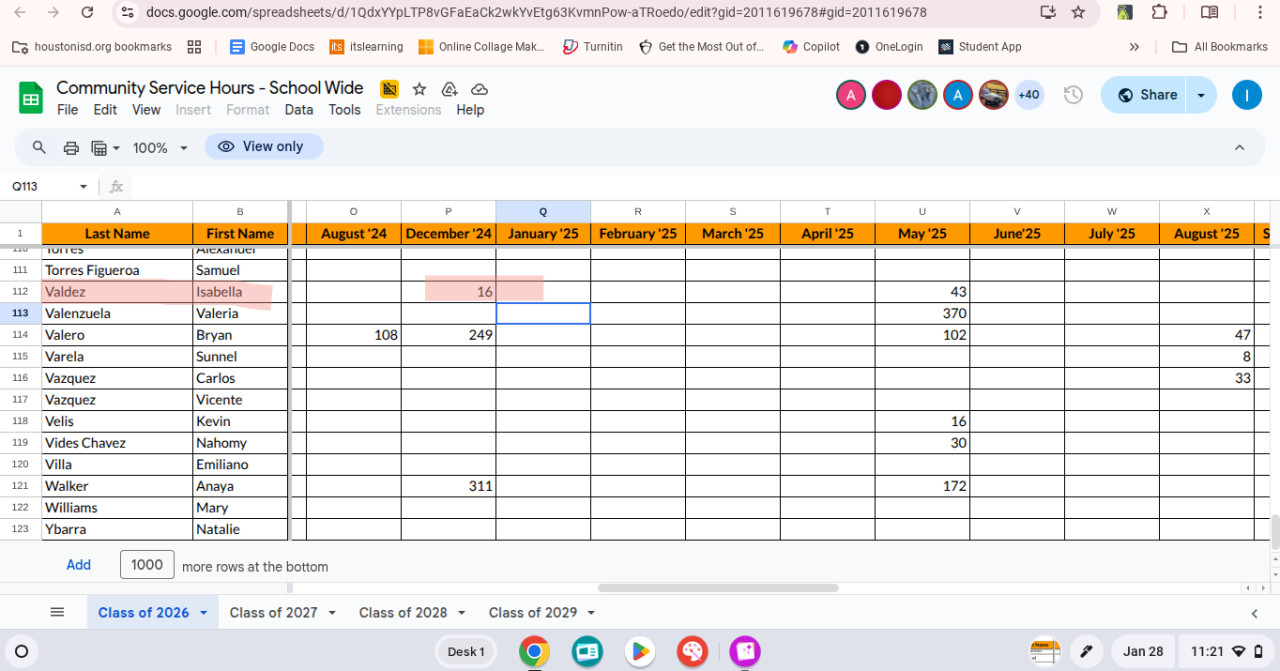Open the tab groups grid icon
1280x671 pixels.
pyautogui.click(x=194, y=47)
